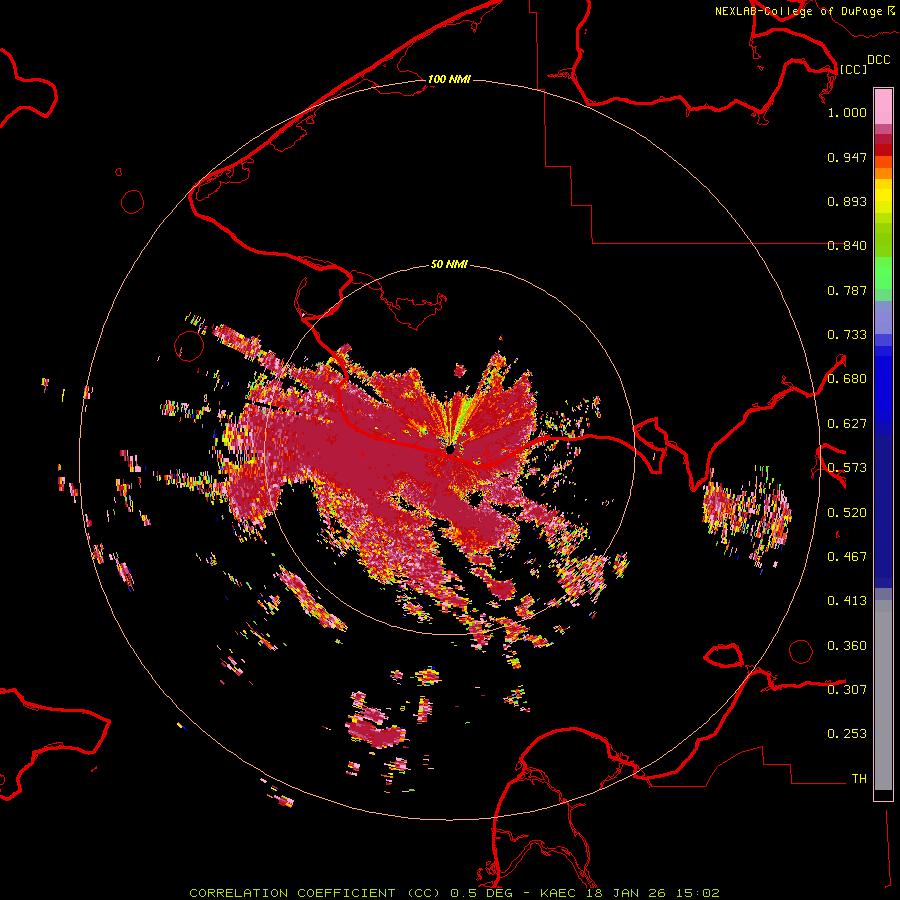Viewport: 900px width, 900px height.
Task: Click the TH legend label
Action: coord(859,779)
